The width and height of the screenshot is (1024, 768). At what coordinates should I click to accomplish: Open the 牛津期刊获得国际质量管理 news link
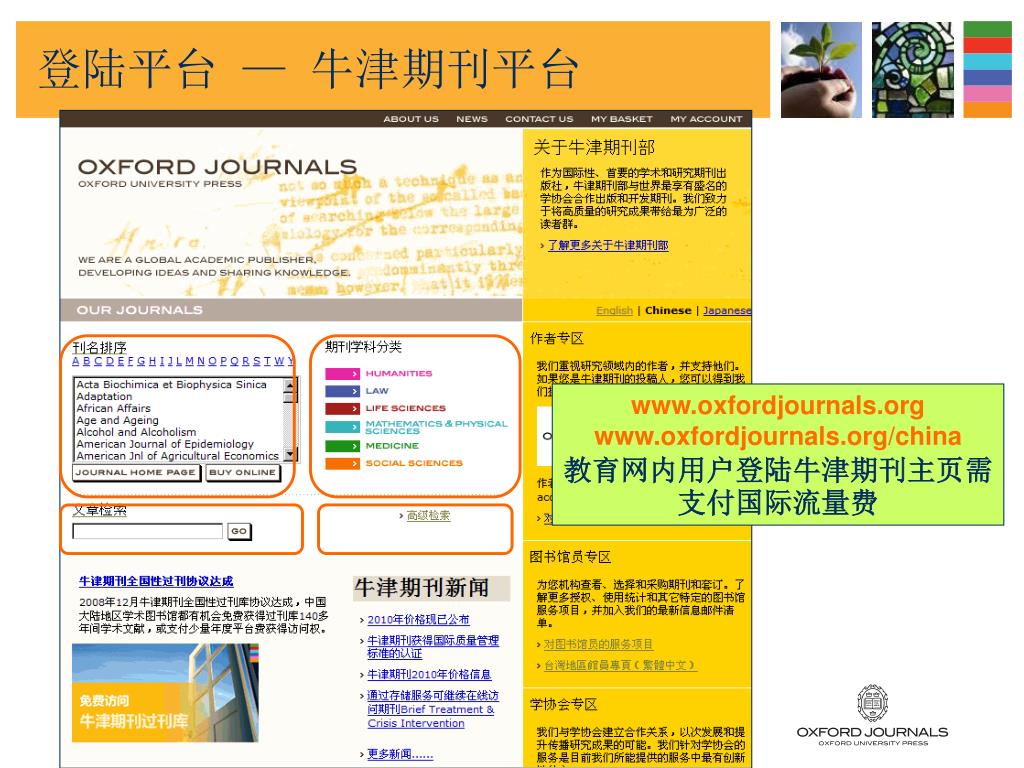tap(433, 647)
